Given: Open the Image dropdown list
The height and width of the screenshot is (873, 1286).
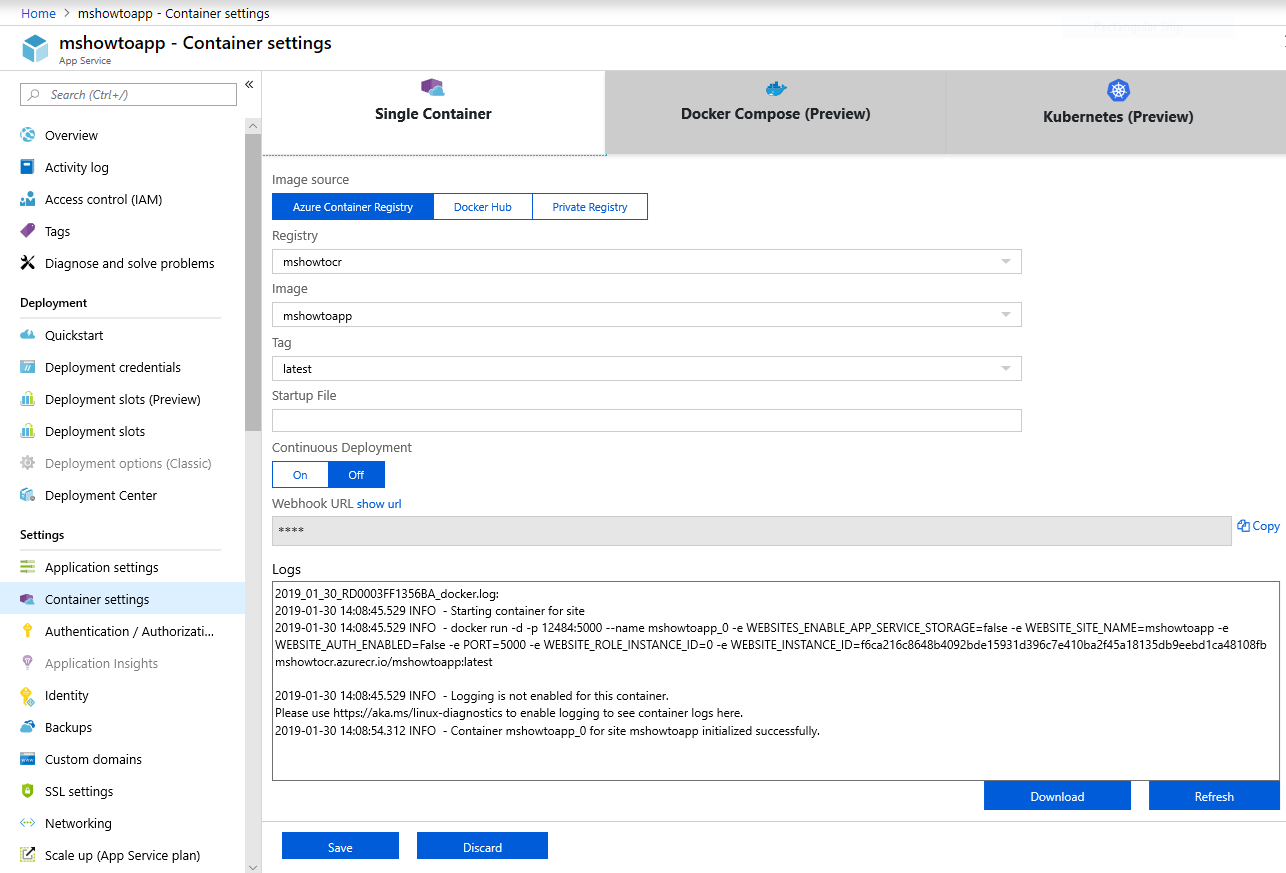Looking at the screenshot, I should pyautogui.click(x=1006, y=315).
